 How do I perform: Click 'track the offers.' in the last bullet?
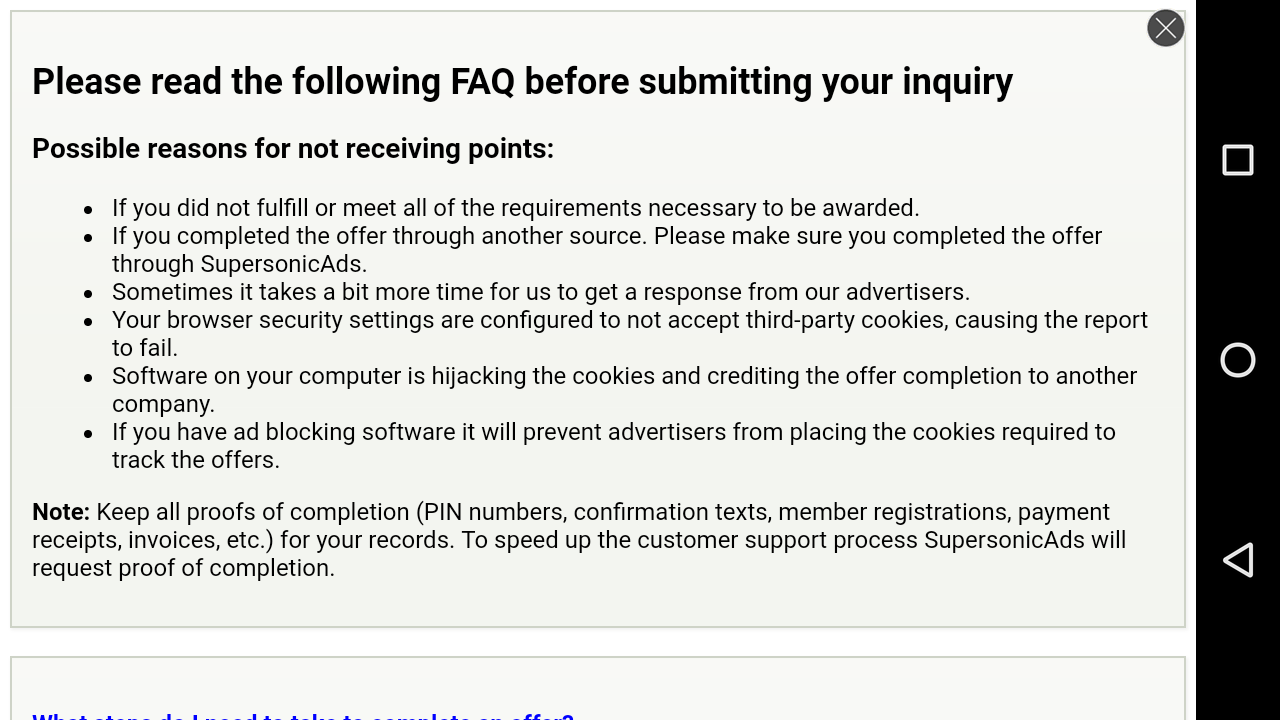195,460
